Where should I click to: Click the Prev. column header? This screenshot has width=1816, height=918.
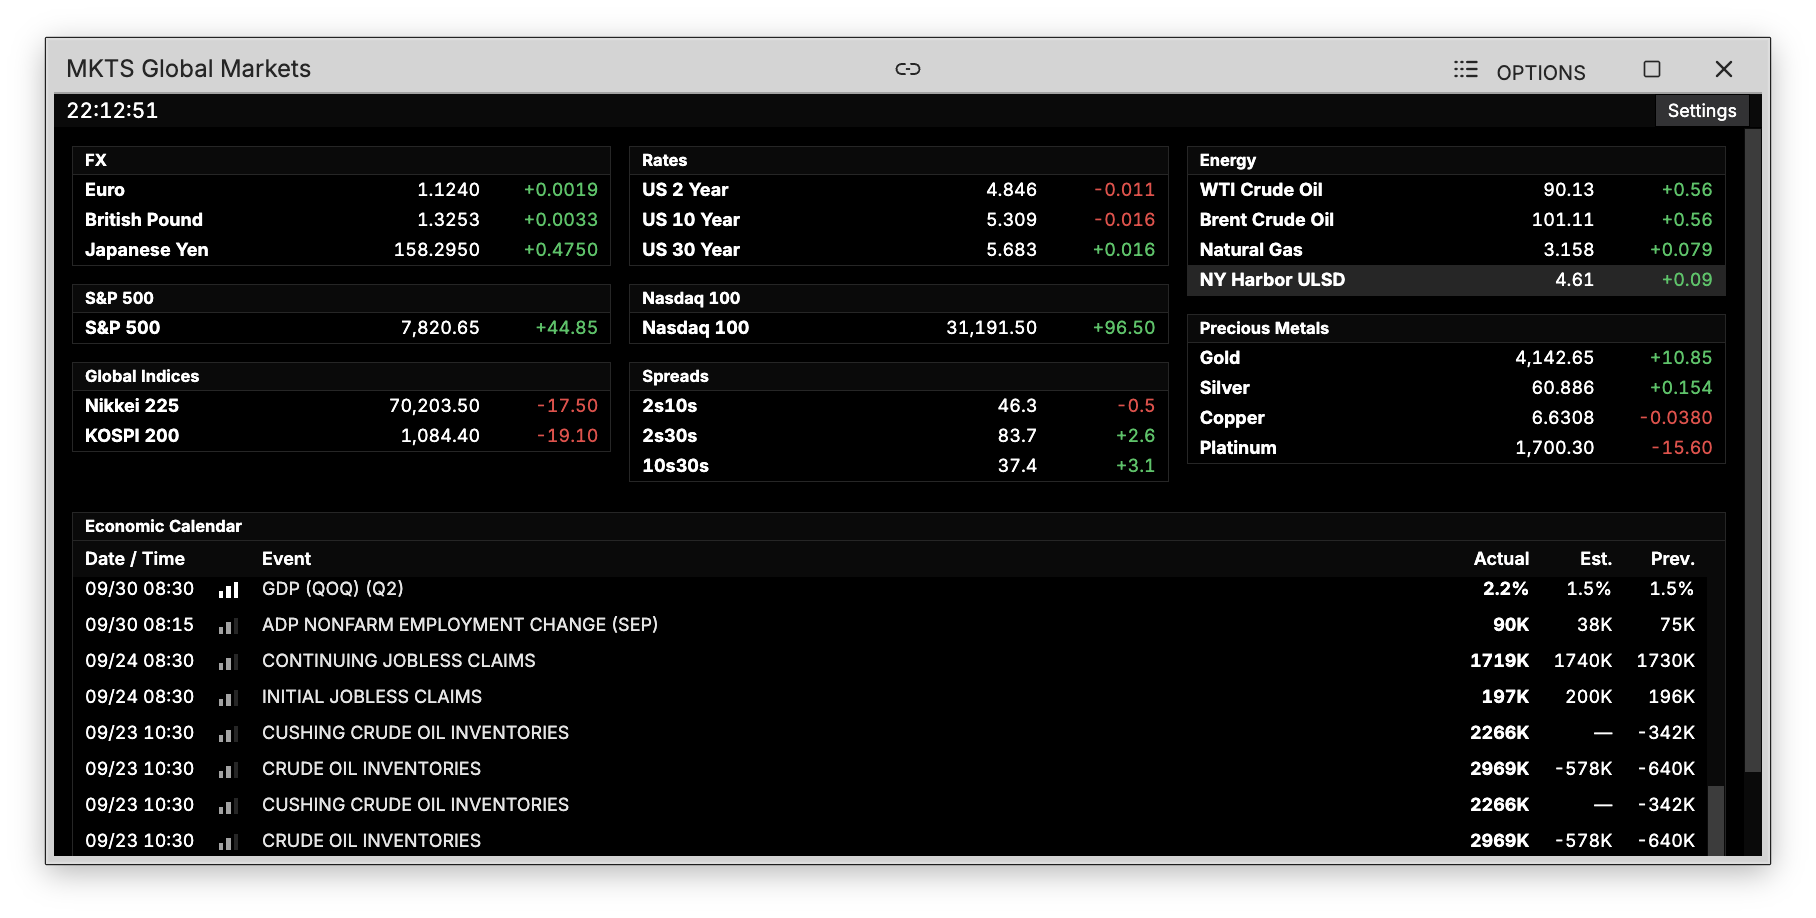click(1672, 559)
